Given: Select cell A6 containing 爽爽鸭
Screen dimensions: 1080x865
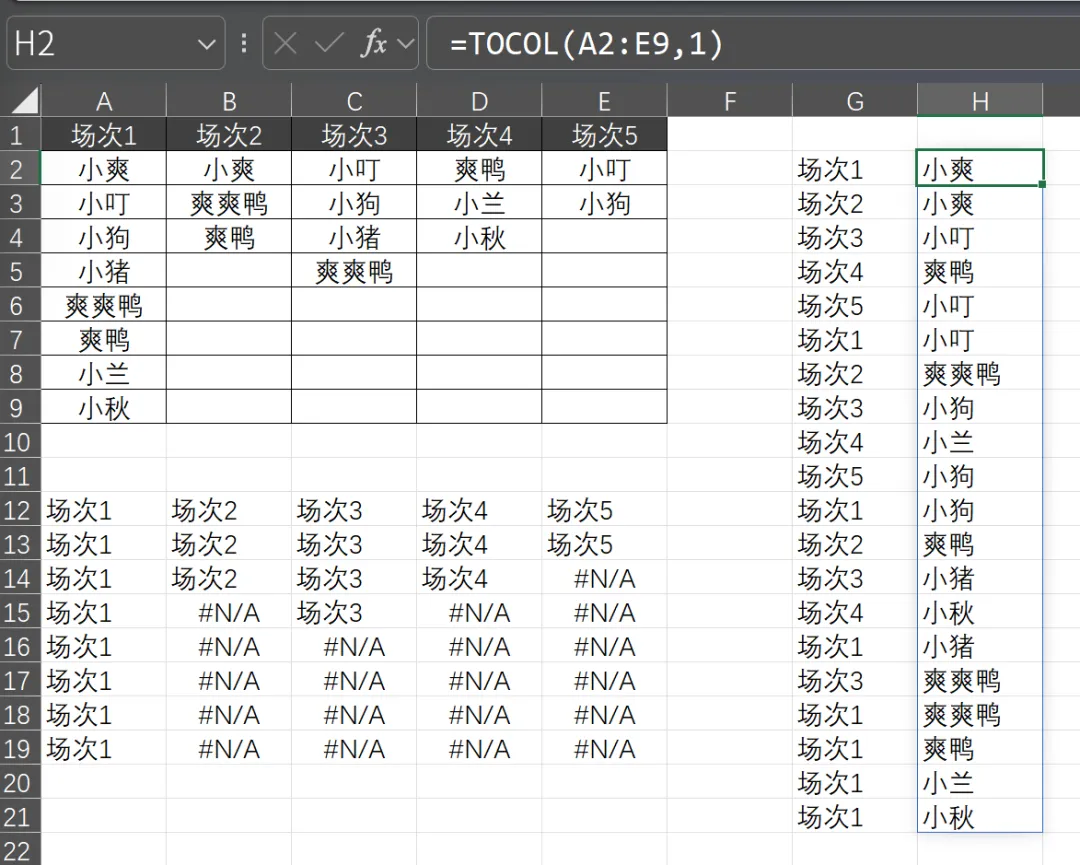Looking at the screenshot, I should (104, 305).
